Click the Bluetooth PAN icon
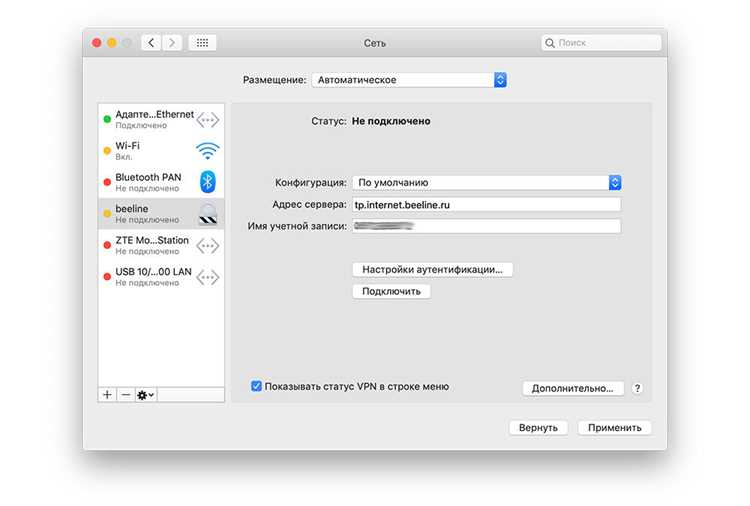Image resolution: width=750 pixels, height=506 pixels. (x=208, y=182)
